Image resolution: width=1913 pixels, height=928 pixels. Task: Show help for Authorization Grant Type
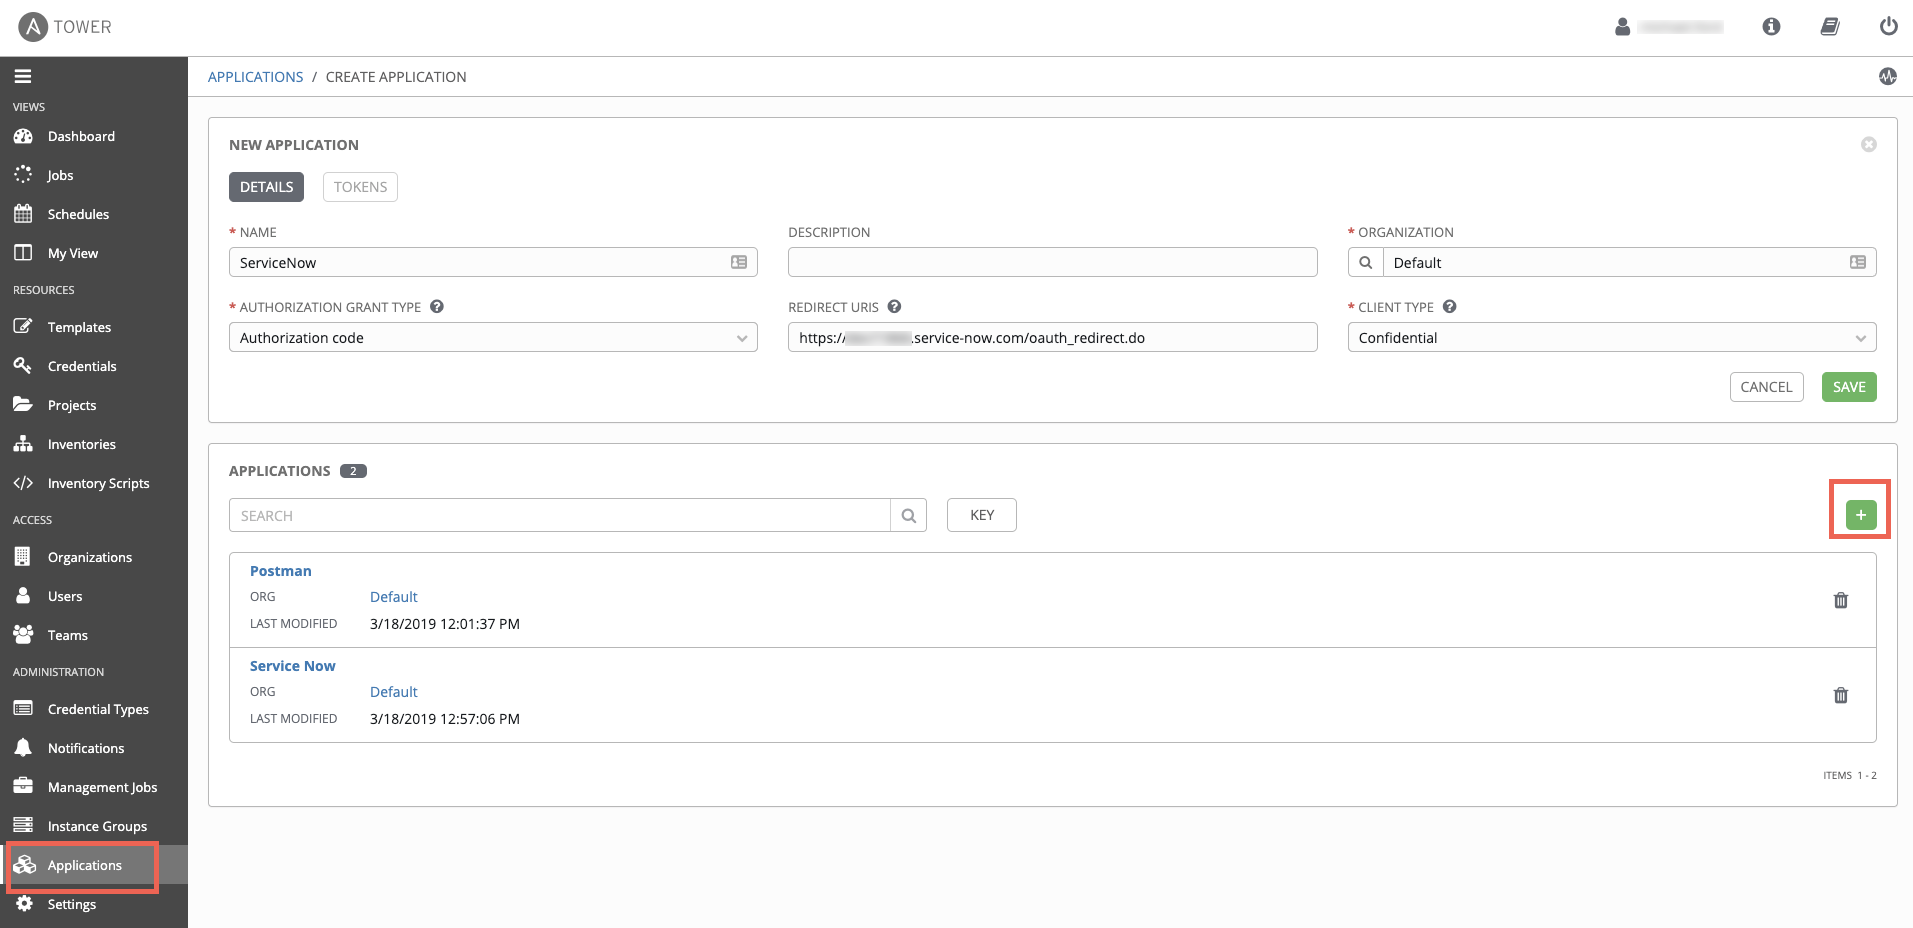point(437,307)
